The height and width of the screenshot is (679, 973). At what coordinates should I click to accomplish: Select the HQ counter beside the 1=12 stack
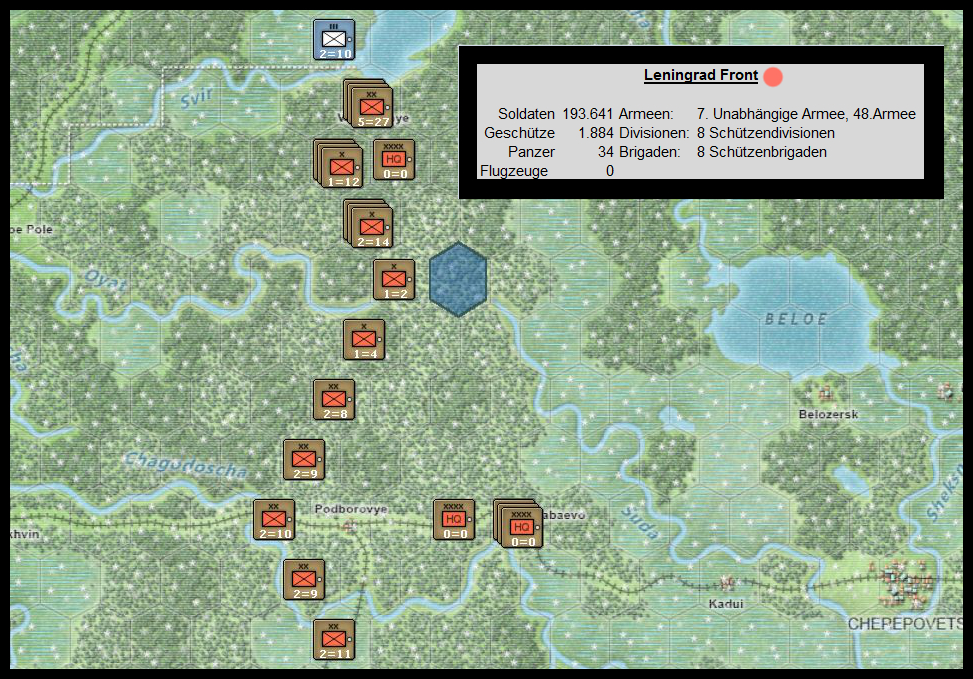click(394, 160)
